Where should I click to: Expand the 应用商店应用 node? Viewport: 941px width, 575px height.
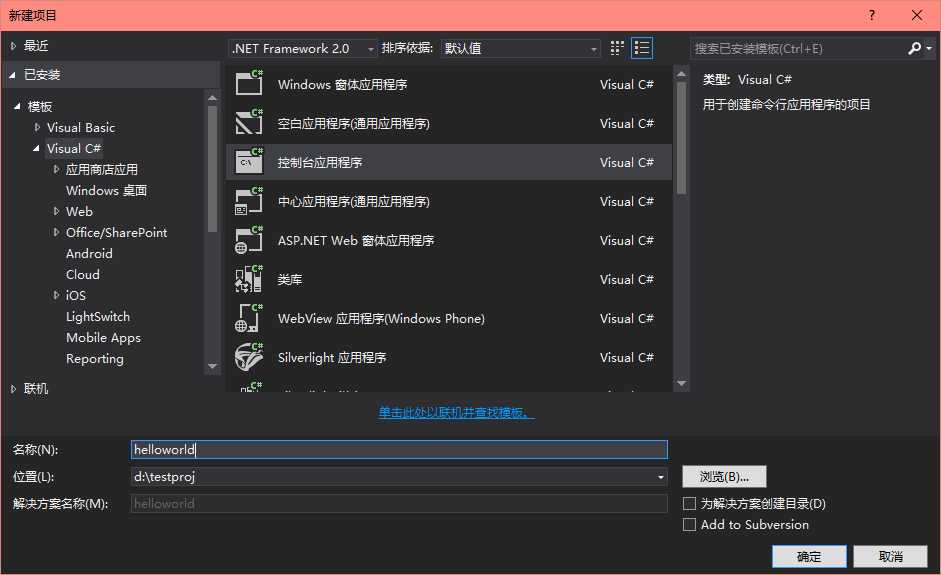pyautogui.click(x=56, y=169)
